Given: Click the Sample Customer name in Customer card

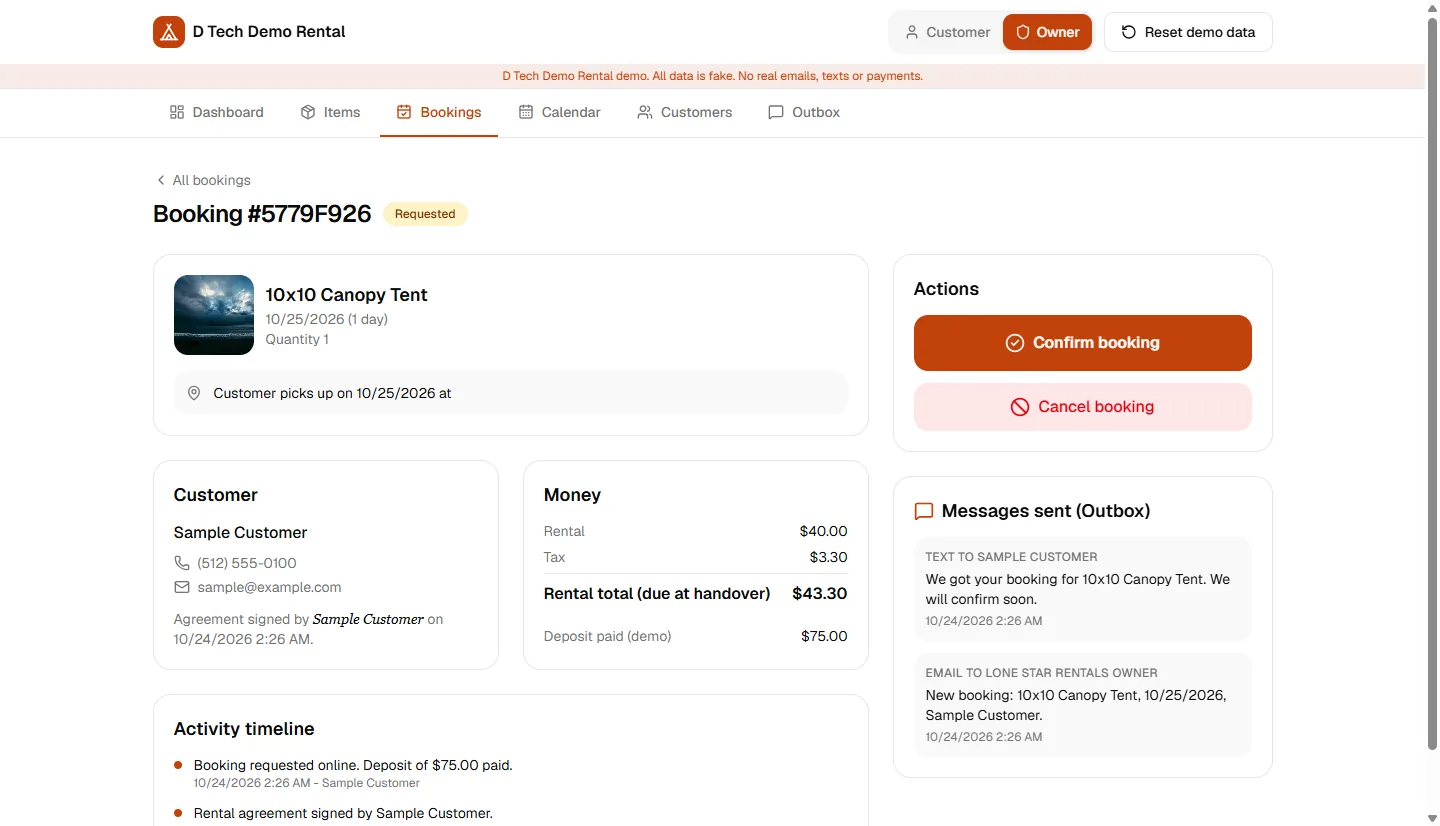Looking at the screenshot, I should pos(240,533).
